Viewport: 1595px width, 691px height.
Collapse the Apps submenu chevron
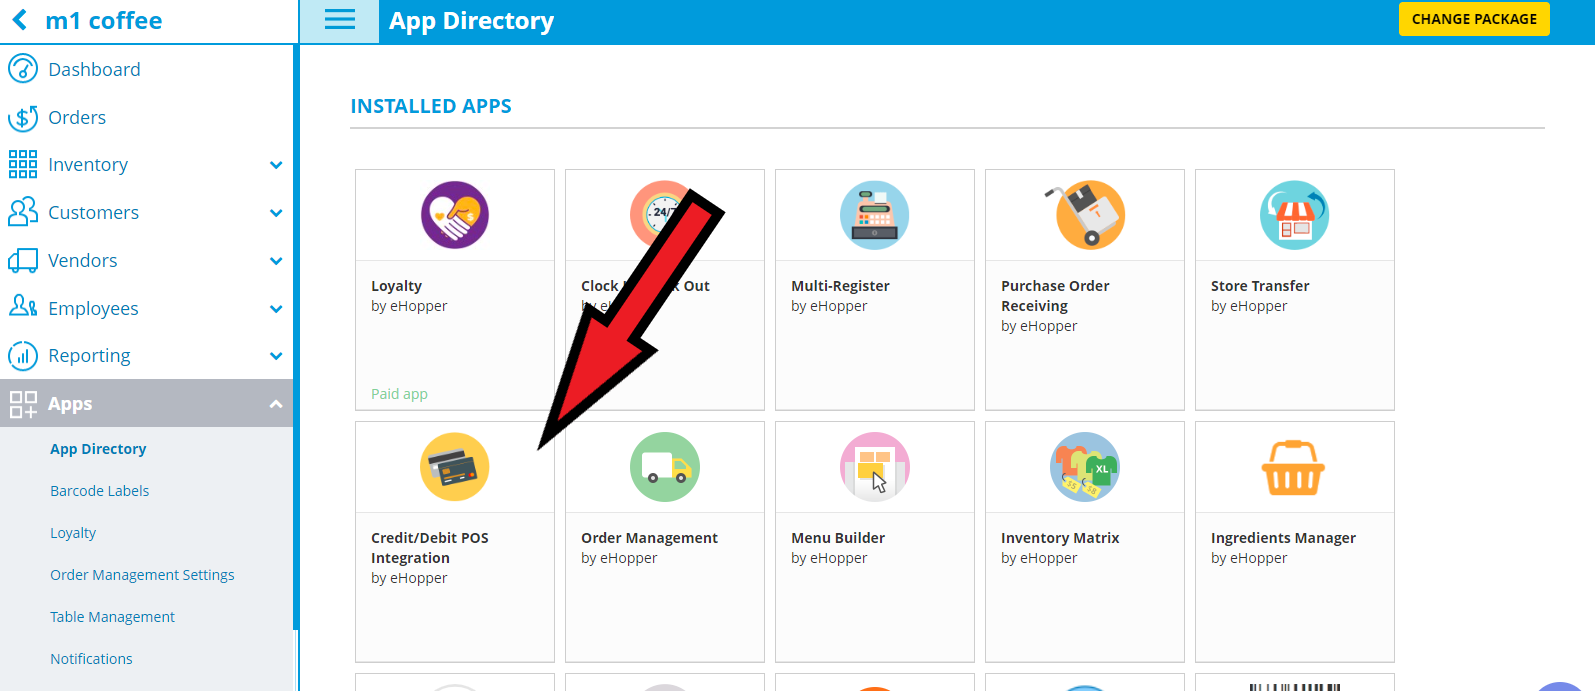coord(276,404)
